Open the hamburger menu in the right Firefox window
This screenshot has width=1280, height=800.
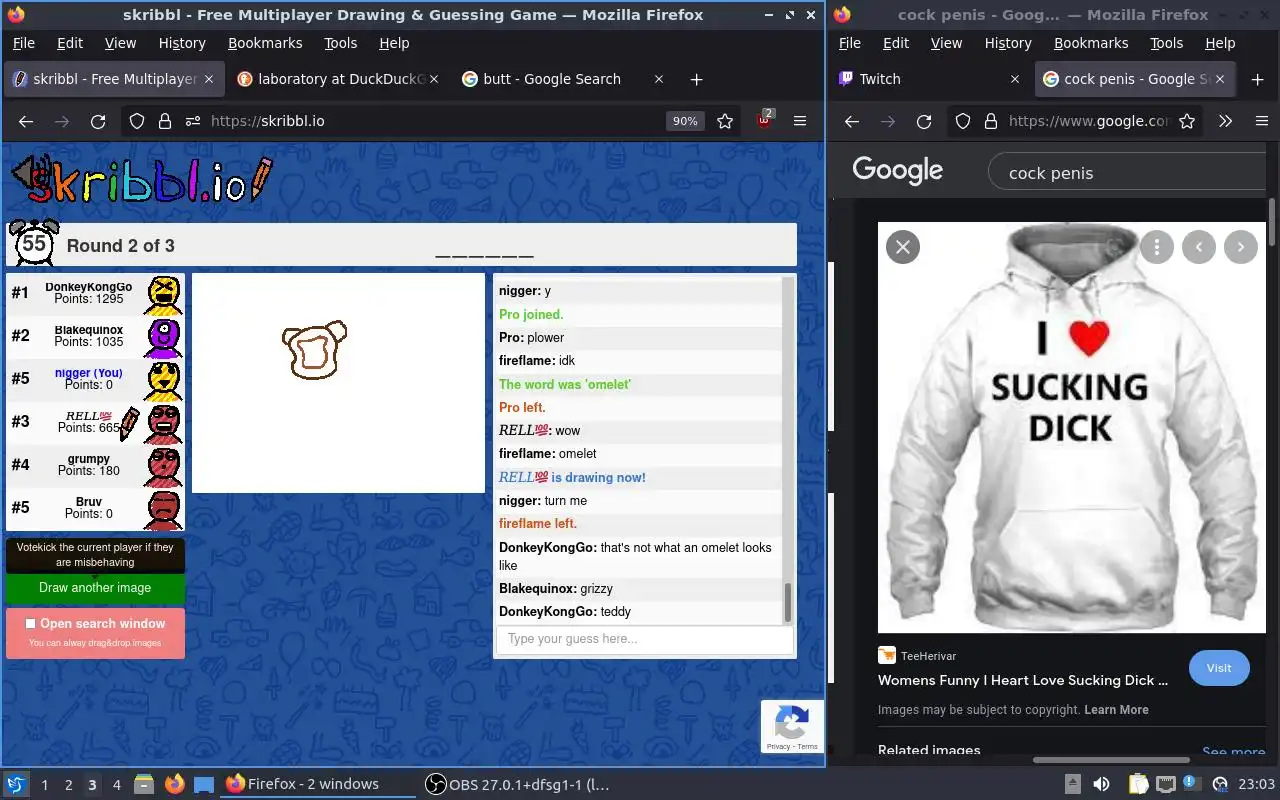(x=1262, y=121)
